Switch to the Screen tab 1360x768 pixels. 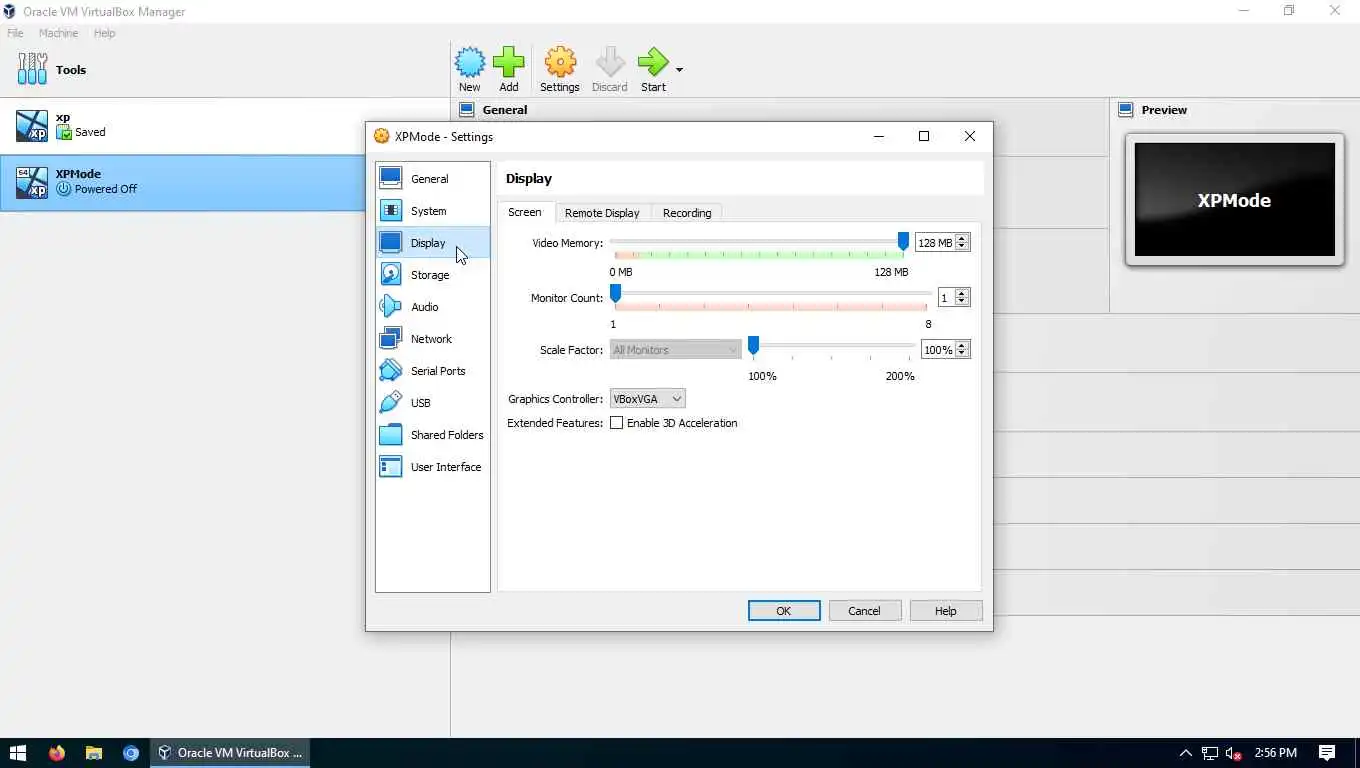(x=525, y=212)
